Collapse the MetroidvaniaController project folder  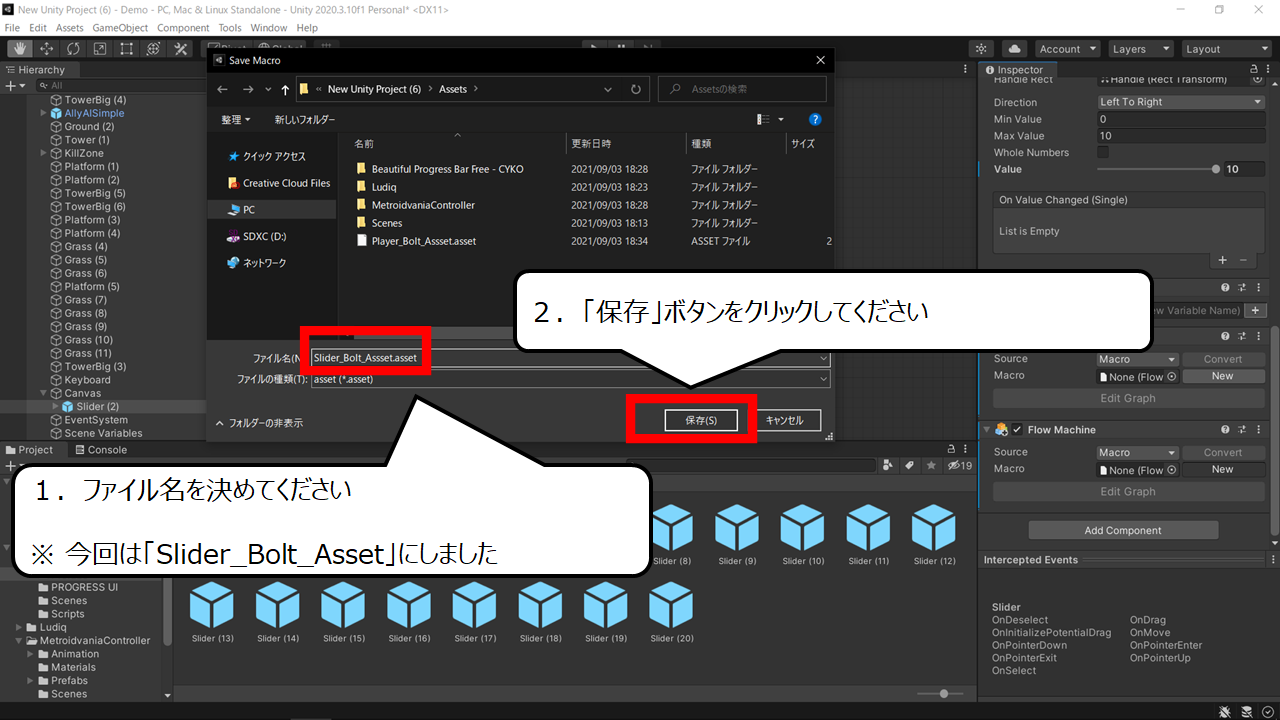(x=19, y=641)
